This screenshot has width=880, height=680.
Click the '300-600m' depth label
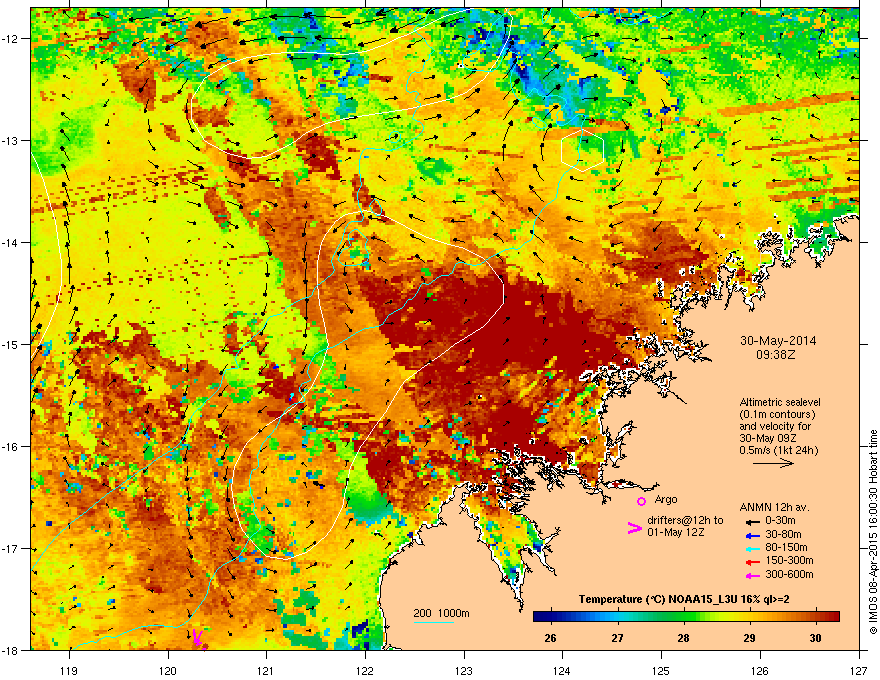(790, 575)
